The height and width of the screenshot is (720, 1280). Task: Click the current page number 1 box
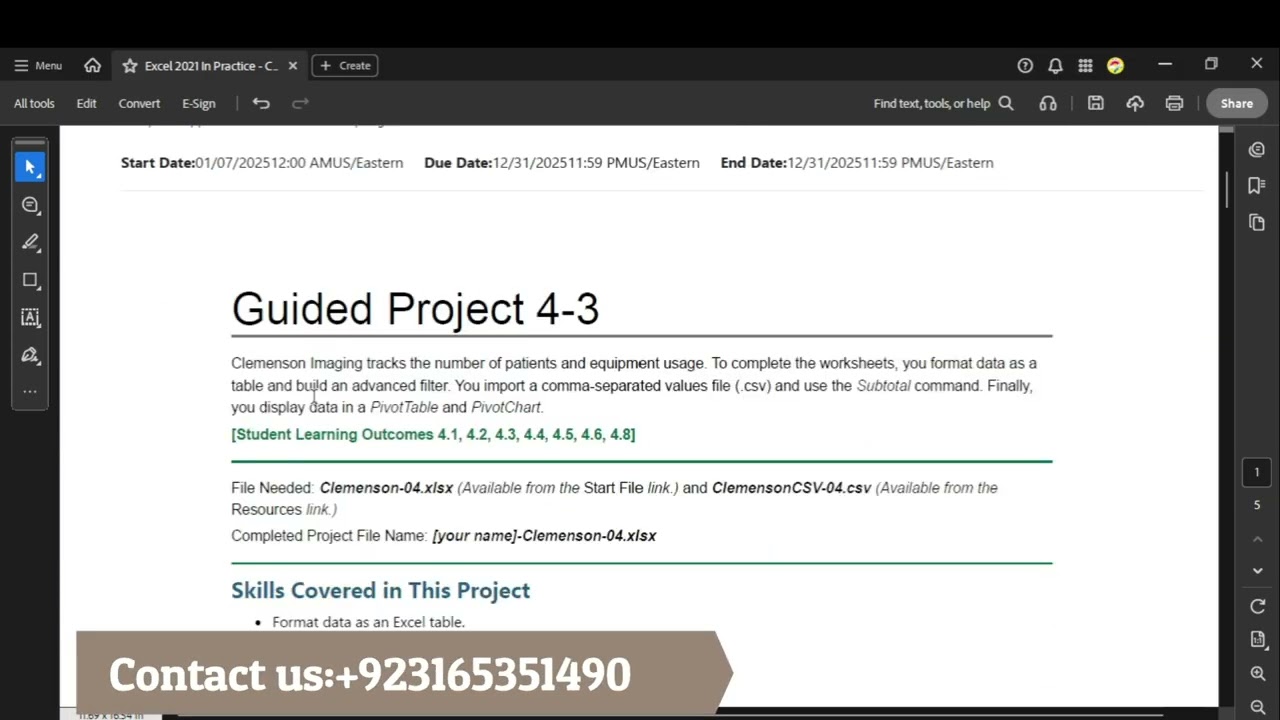point(1257,472)
